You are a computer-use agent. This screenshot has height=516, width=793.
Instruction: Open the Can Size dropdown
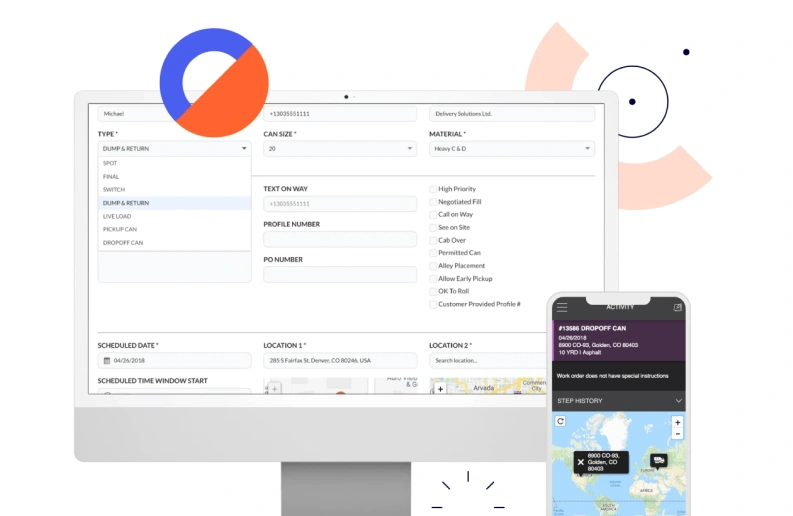pos(339,149)
